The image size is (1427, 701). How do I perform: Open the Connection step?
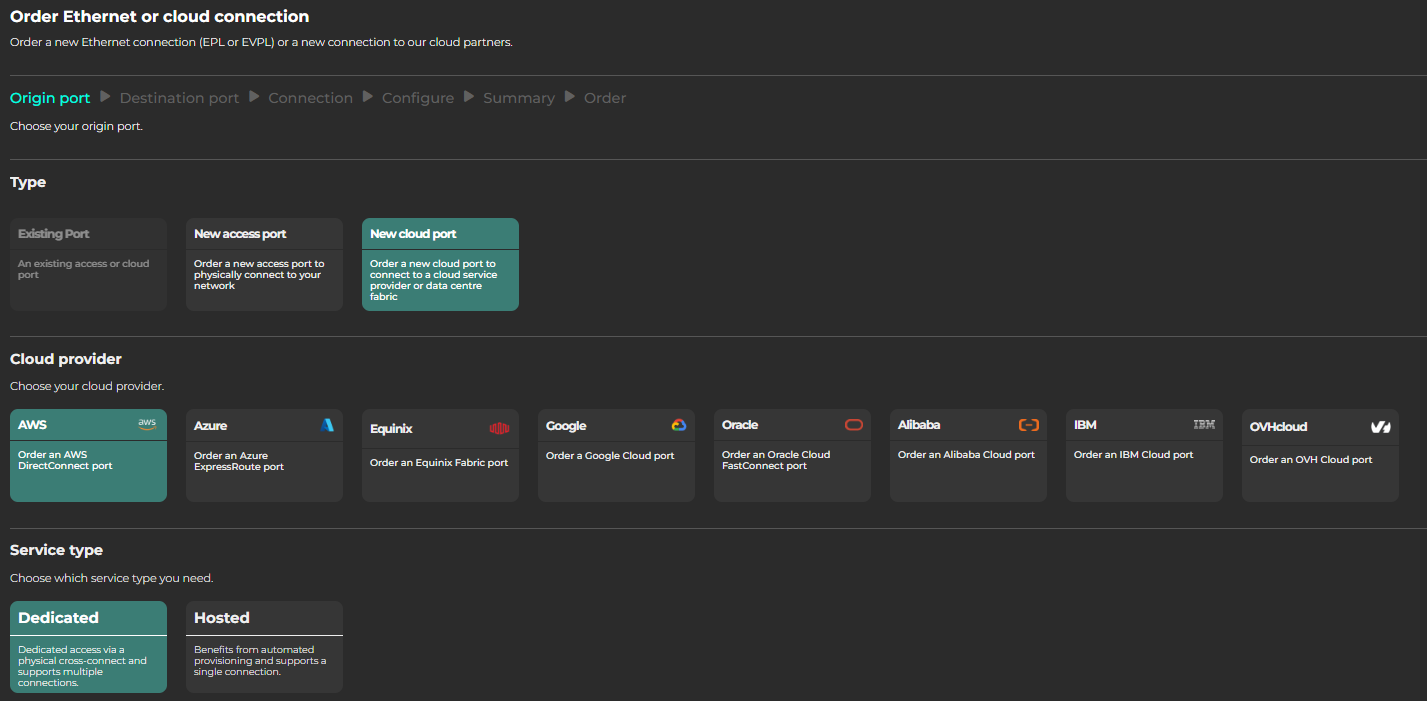310,98
